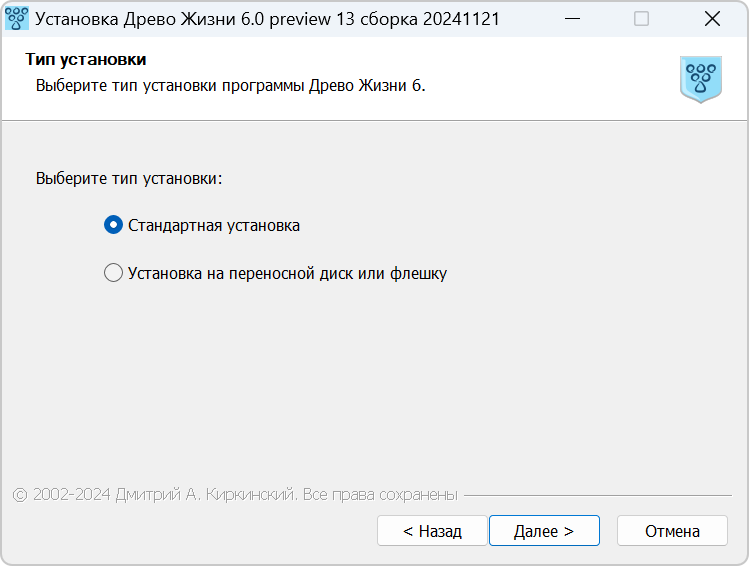The image size is (749, 566).
Task: Click the copyright notice text at bottom
Action: 235,495
